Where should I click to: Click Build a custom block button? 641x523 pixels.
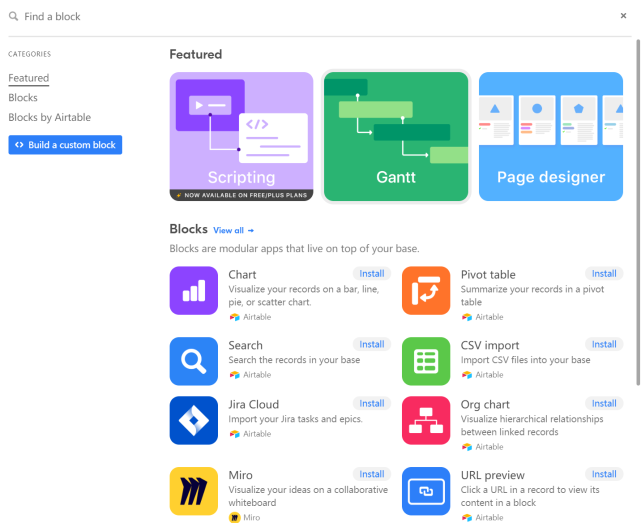65,145
